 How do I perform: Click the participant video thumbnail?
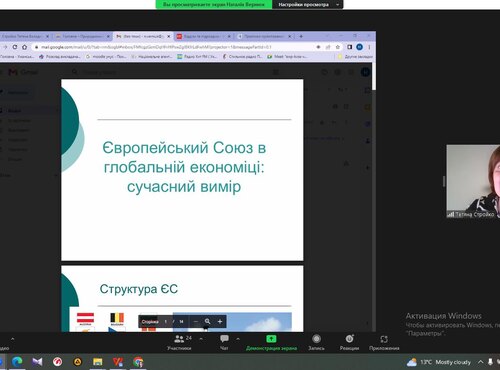coord(473,181)
